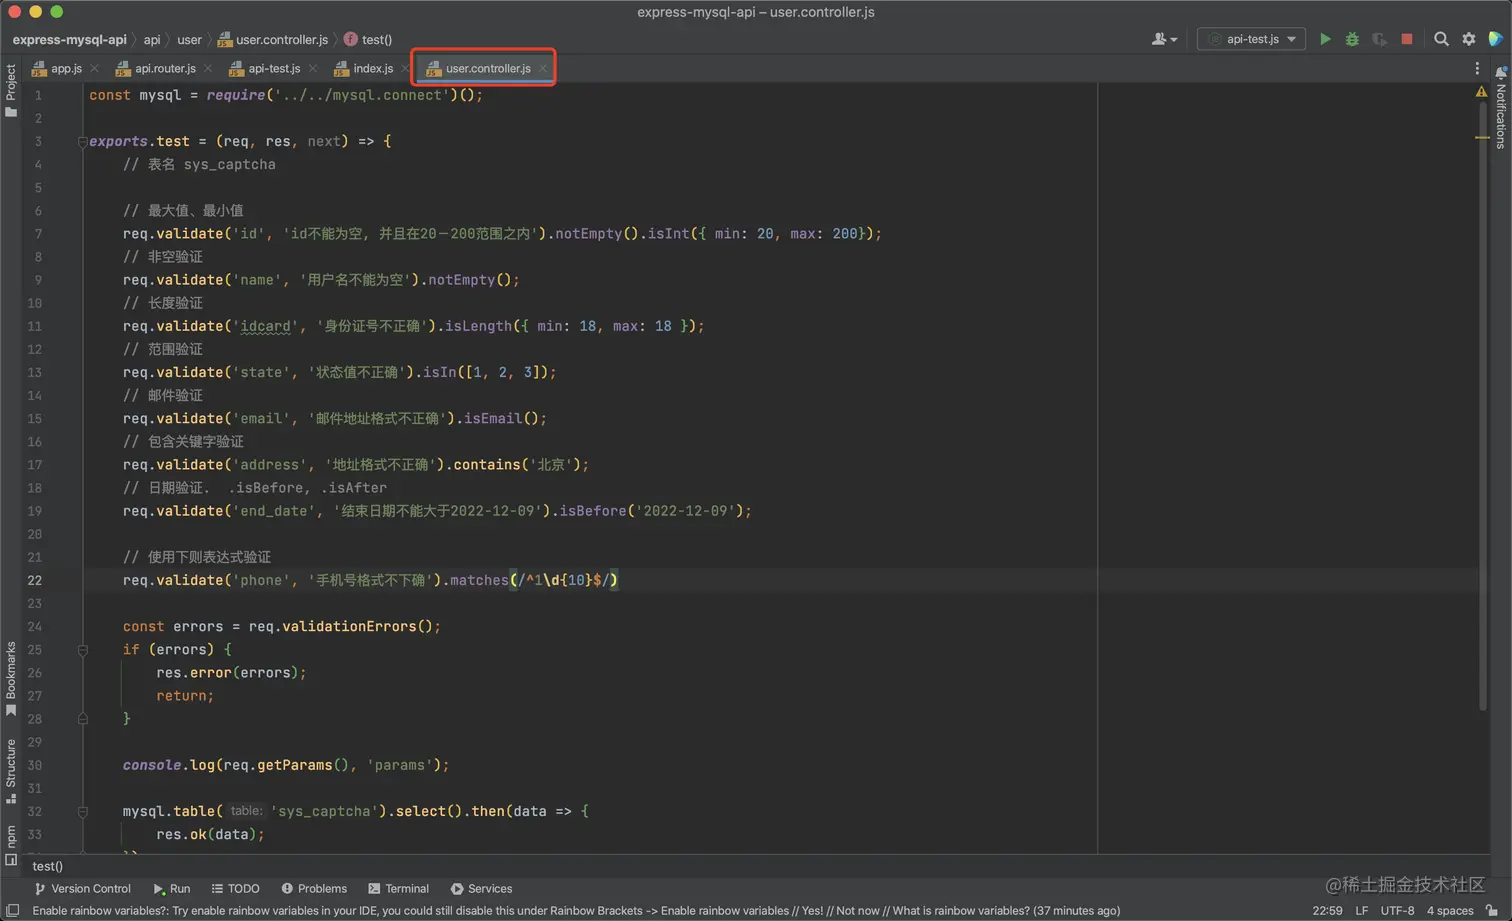This screenshot has height=921, width=1512.
Task: Stop the running process with red square
Action: point(1406,39)
